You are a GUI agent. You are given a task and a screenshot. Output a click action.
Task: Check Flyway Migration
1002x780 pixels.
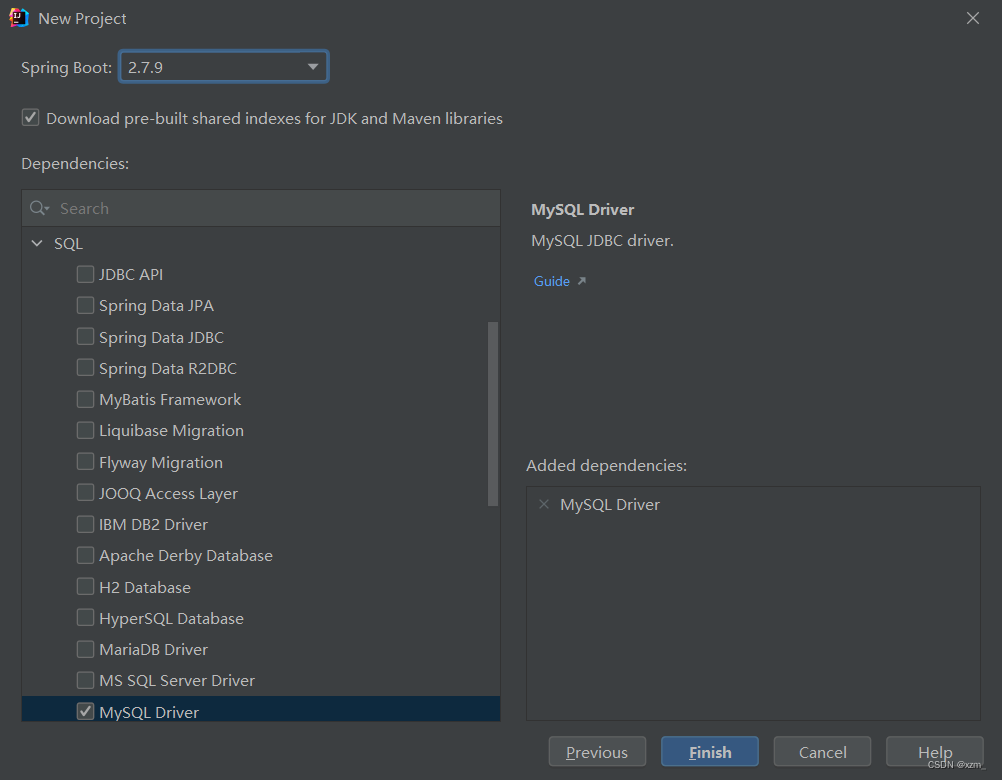pyautogui.click(x=86, y=462)
